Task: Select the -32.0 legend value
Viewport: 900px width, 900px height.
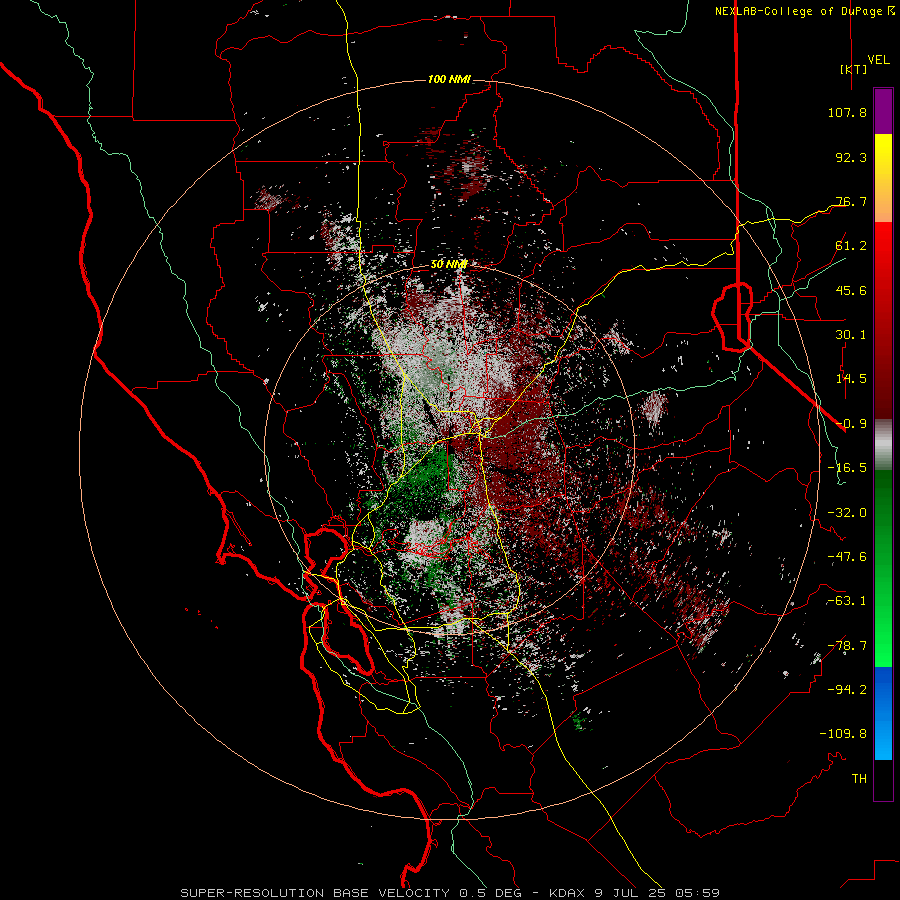Action: point(847,513)
